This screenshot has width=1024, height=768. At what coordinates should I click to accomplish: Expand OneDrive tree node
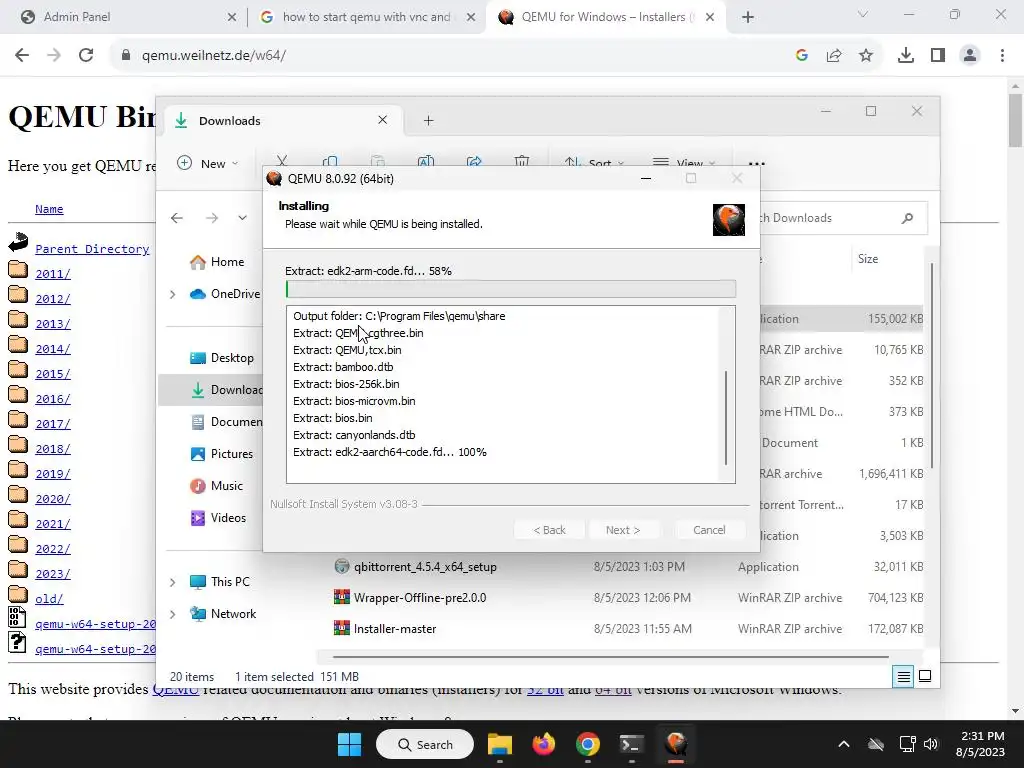pos(172,295)
